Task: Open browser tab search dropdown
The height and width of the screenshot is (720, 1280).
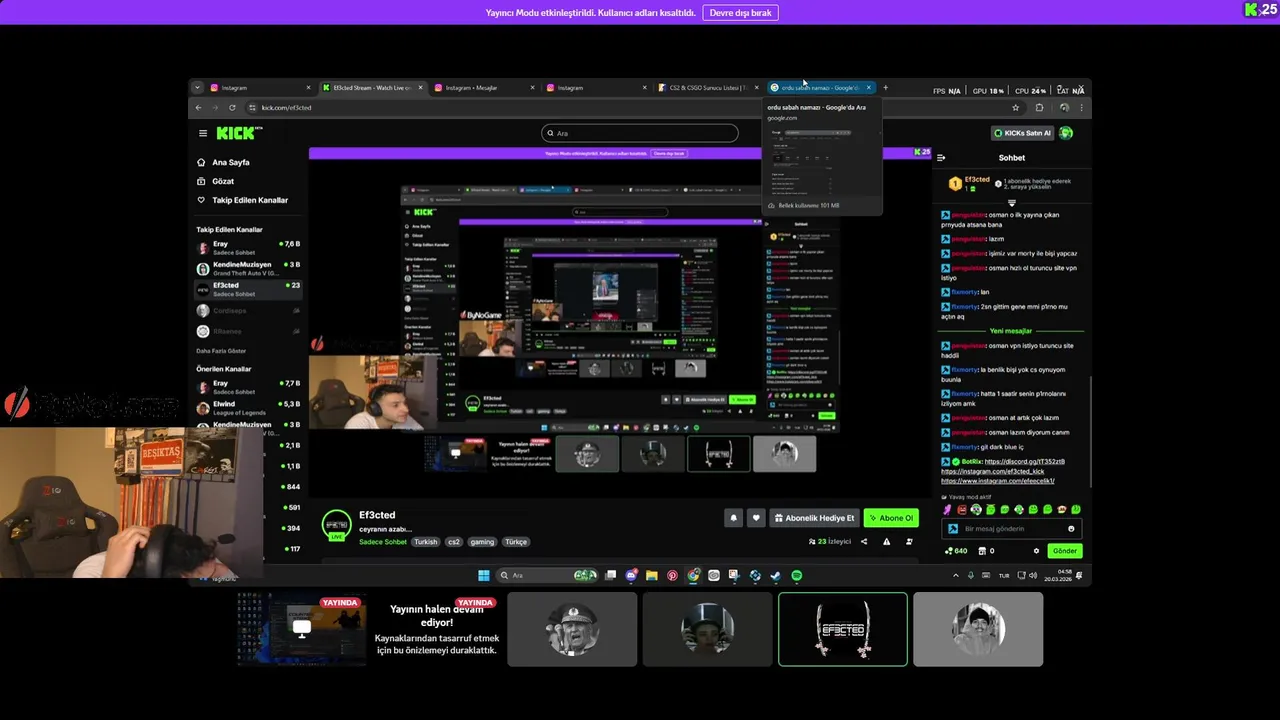Action: (x=197, y=88)
